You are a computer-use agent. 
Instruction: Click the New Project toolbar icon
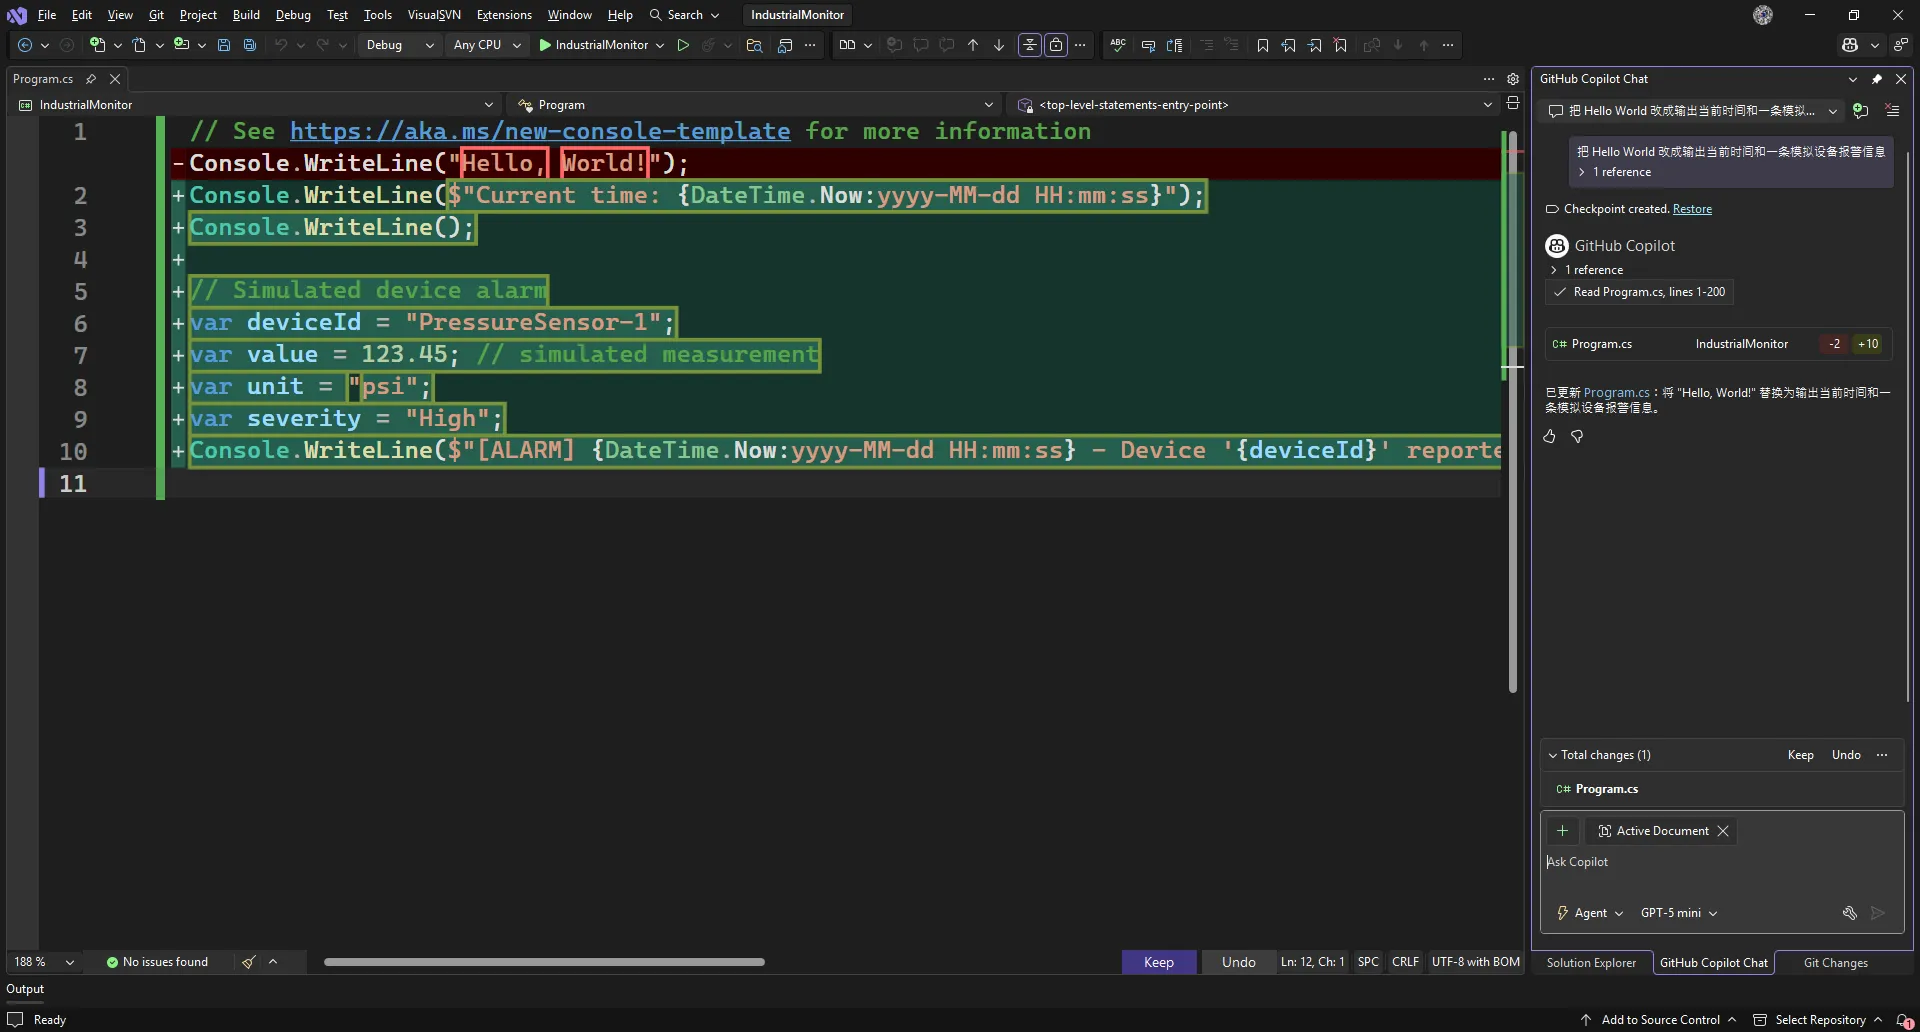[x=97, y=45]
